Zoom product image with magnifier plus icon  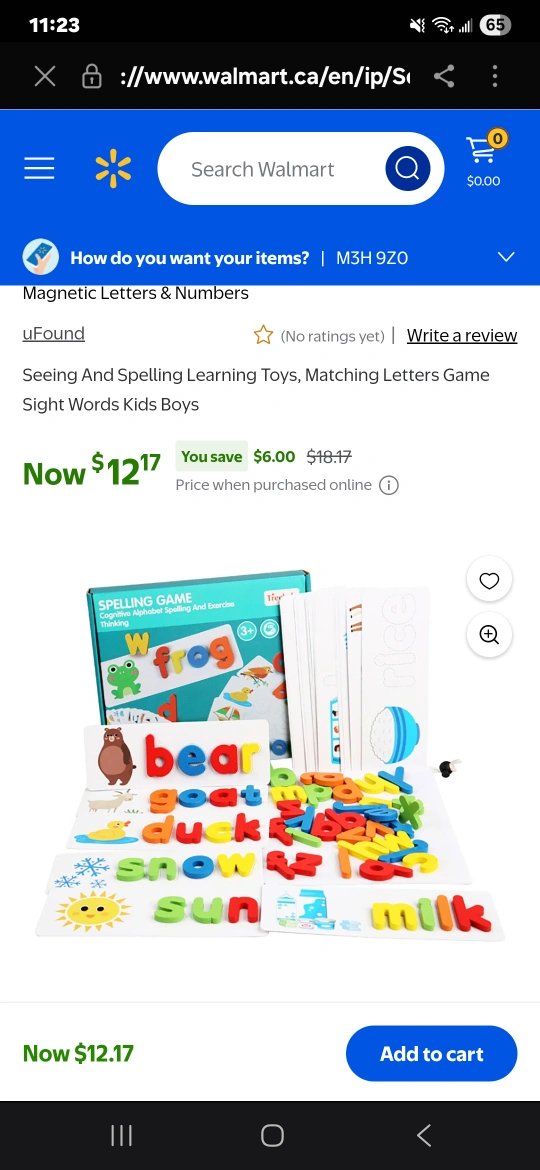[x=489, y=635]
